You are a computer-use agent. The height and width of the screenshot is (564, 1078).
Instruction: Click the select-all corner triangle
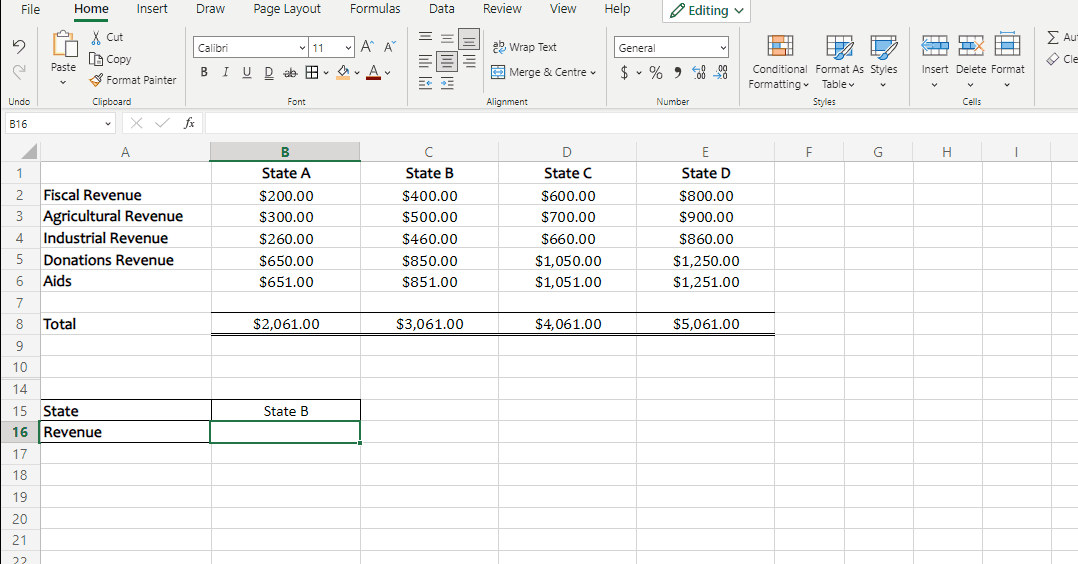pyautogui.click(x=28, y=151)
